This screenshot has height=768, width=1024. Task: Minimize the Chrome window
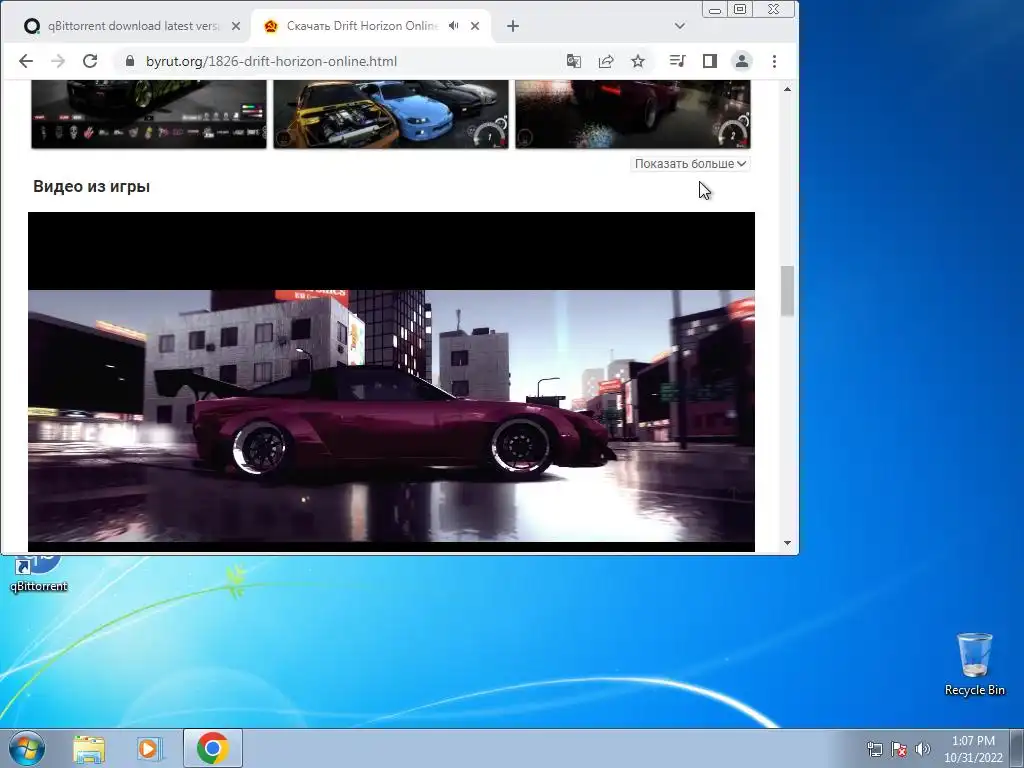click(715, 10)
